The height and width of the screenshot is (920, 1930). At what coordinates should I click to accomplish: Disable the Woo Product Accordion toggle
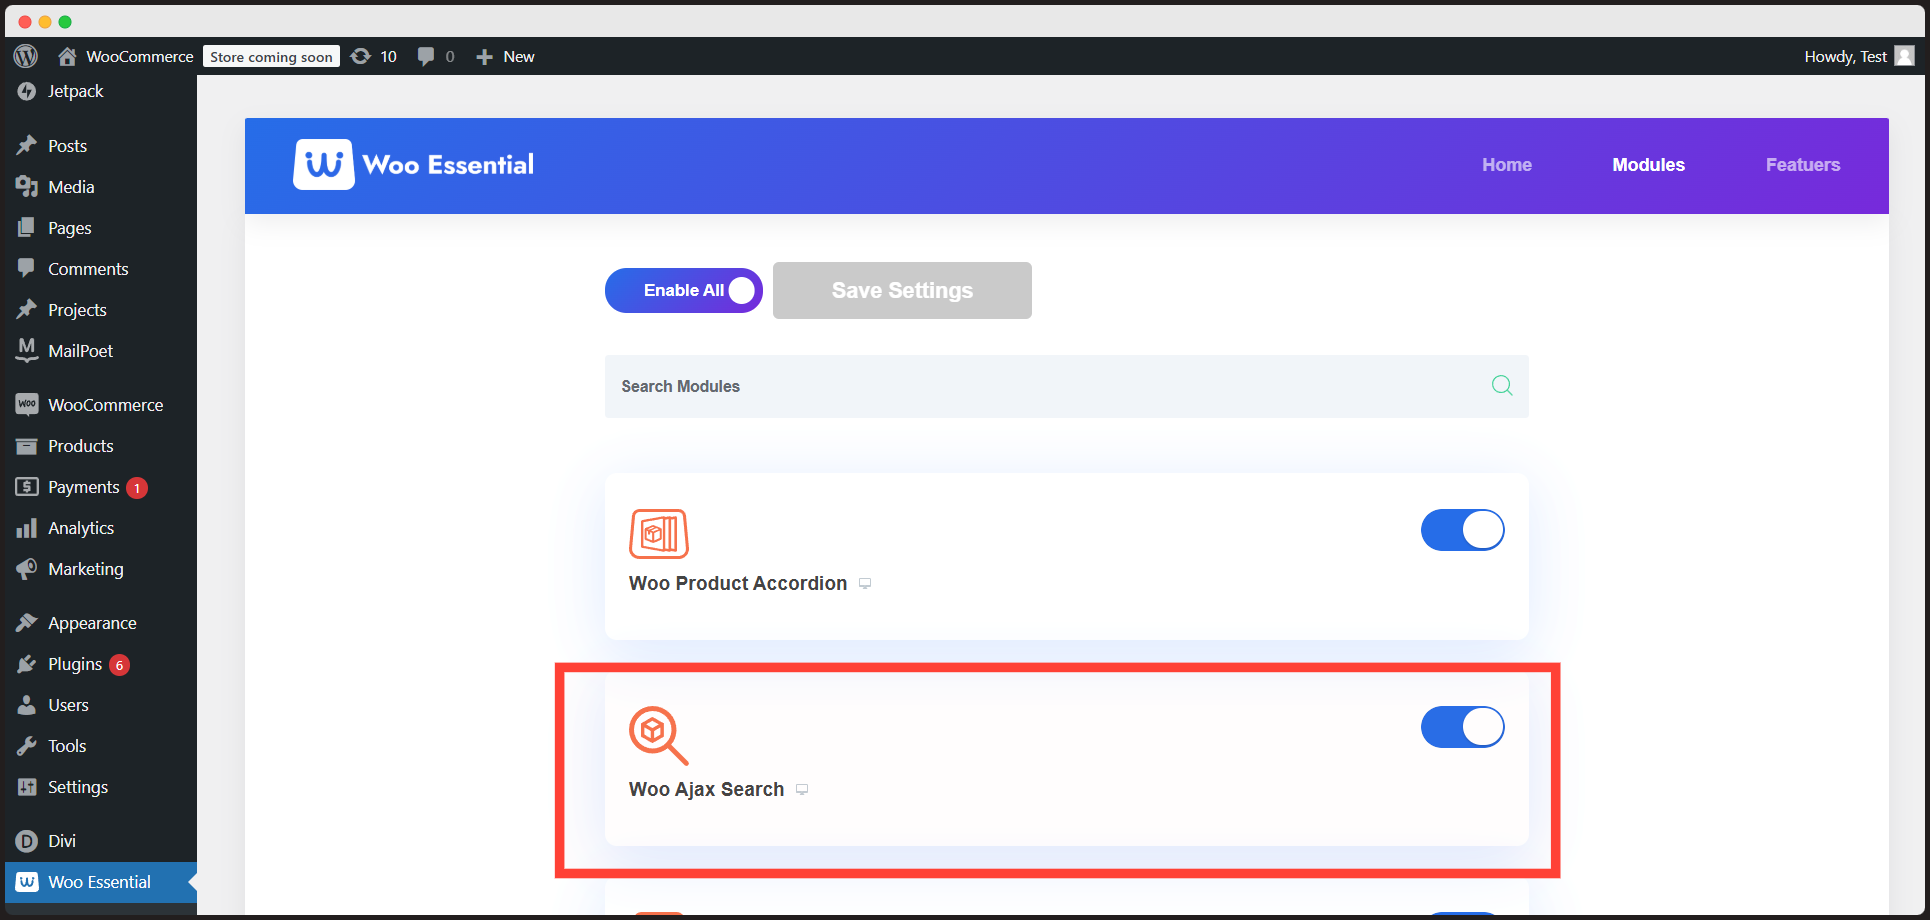click(1463, 530)
